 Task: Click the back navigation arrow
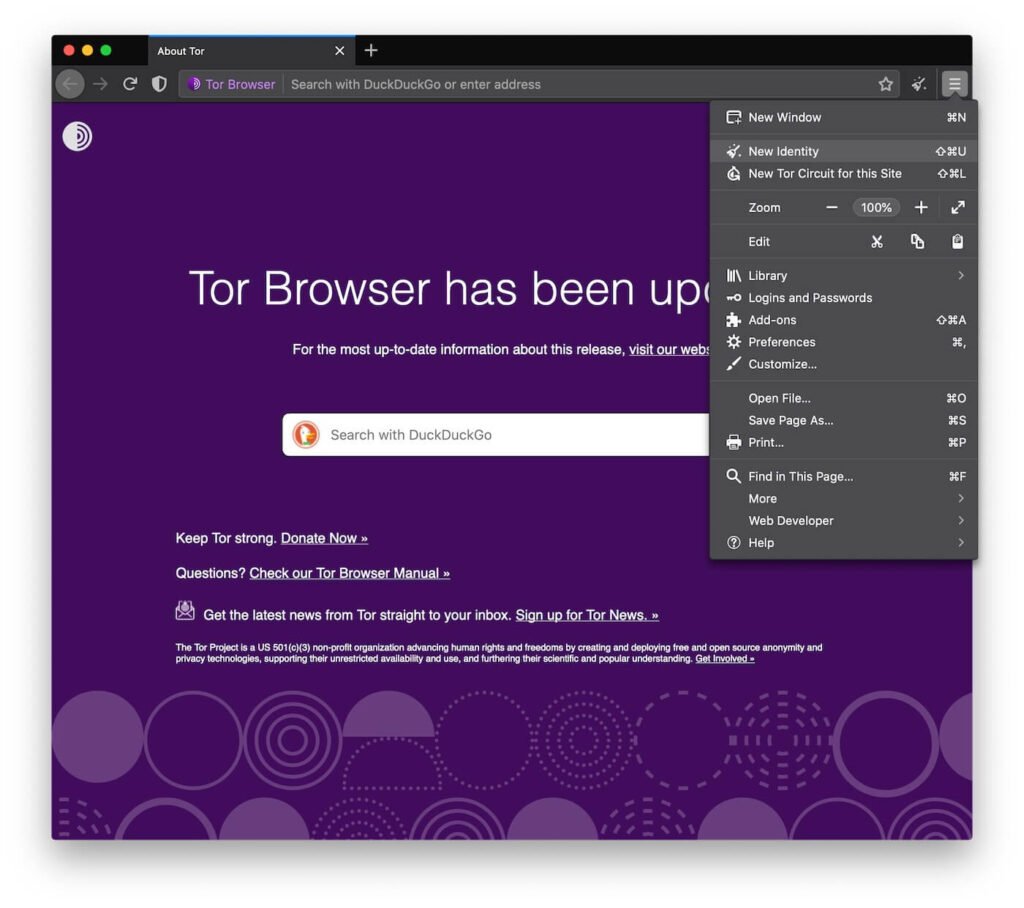tap(70, 84)
